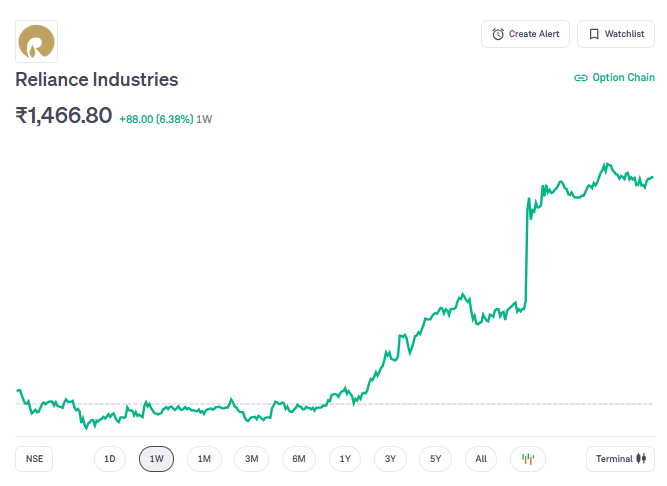The height and width of the screenshot is (486, 667).
Task: Display the 5Y price chart
Action: pos(435,459)
